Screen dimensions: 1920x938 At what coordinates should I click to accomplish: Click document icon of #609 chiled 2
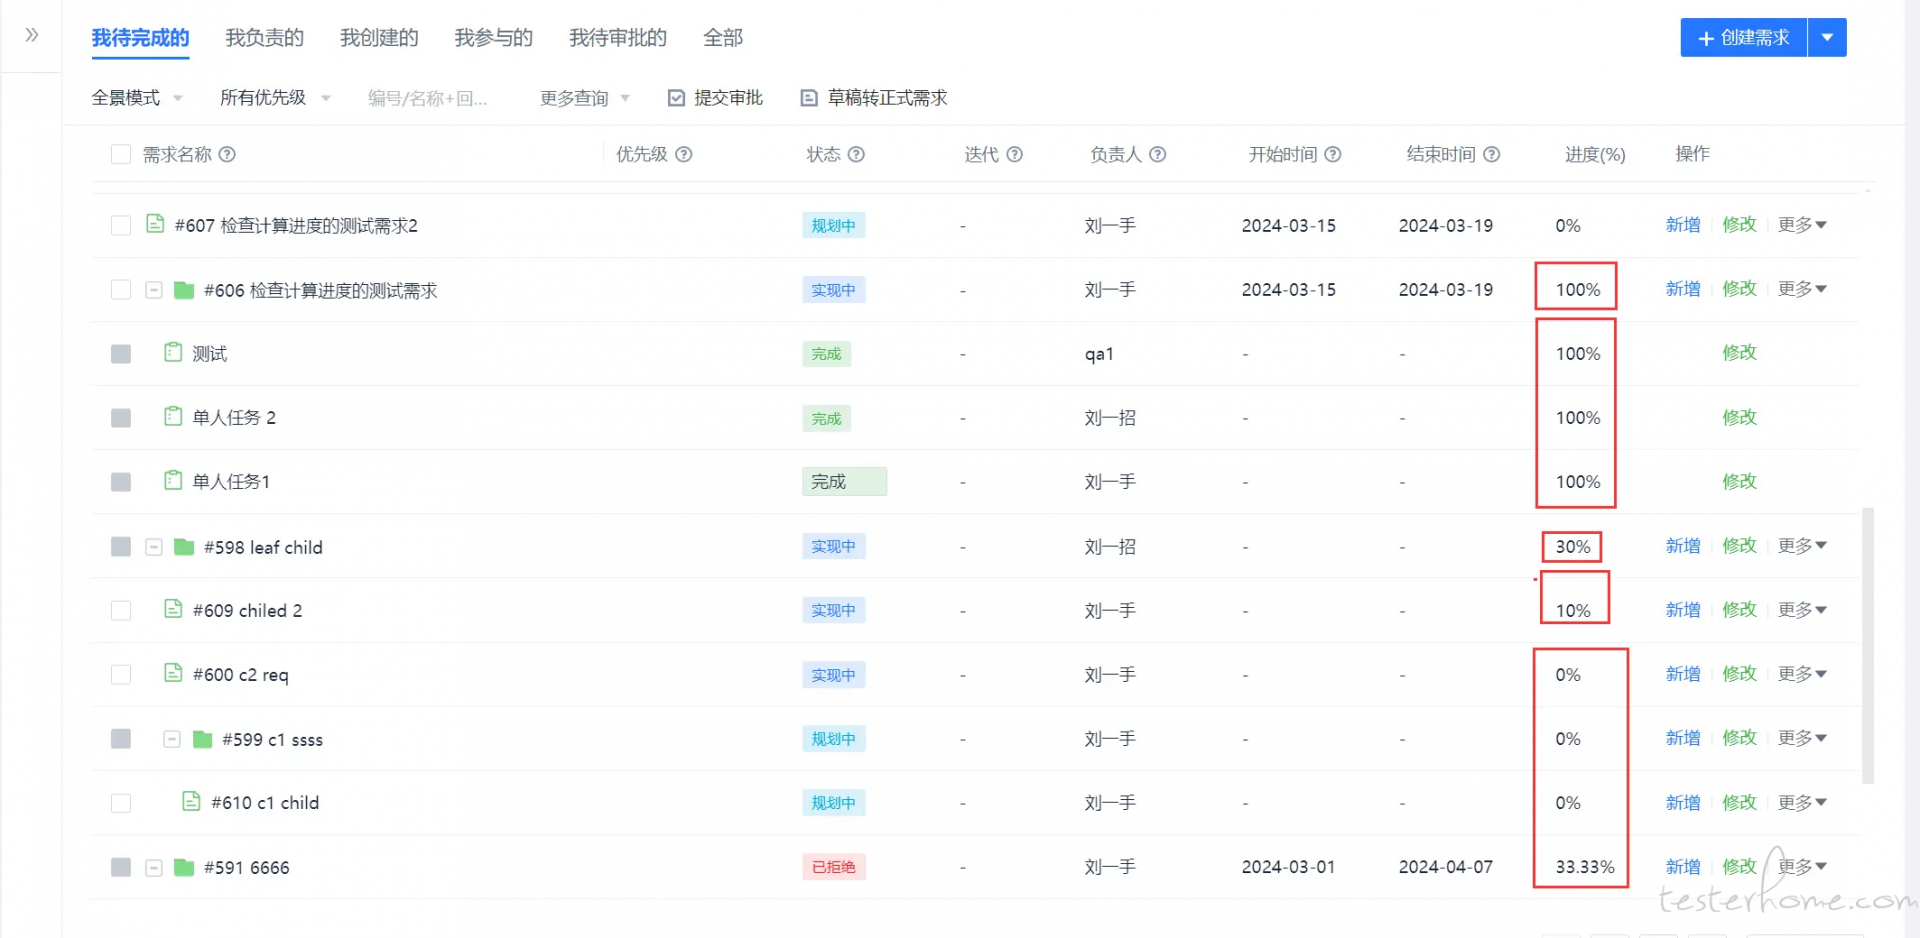click(x=173, y=608)
